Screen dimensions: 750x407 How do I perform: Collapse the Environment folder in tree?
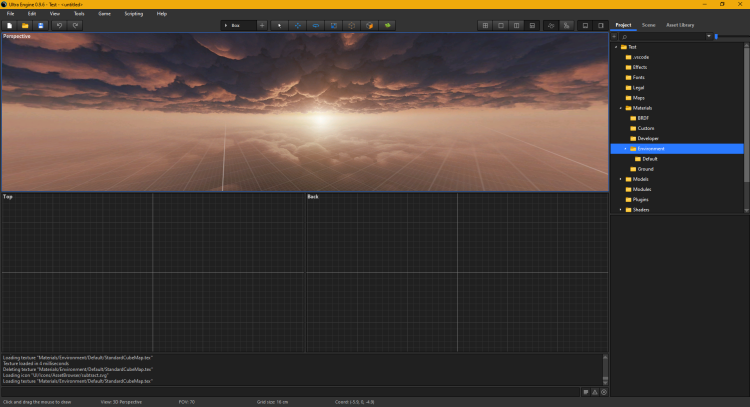point(625,148)
